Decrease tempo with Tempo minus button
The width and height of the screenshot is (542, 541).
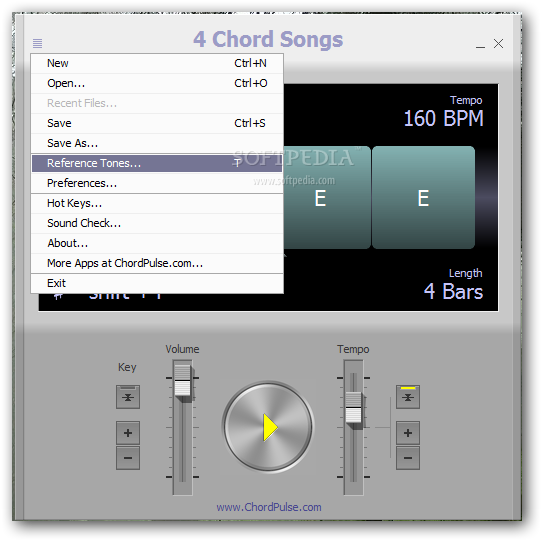click(408, 458)
